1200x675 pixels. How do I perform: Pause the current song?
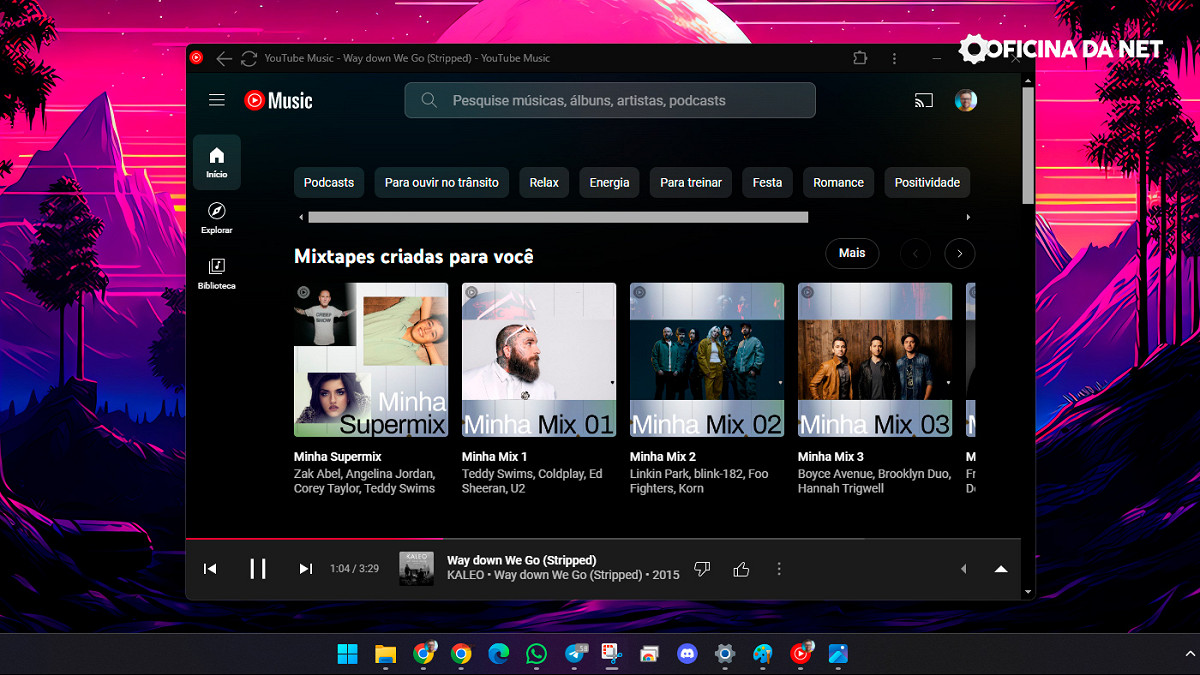coord(258,569)
